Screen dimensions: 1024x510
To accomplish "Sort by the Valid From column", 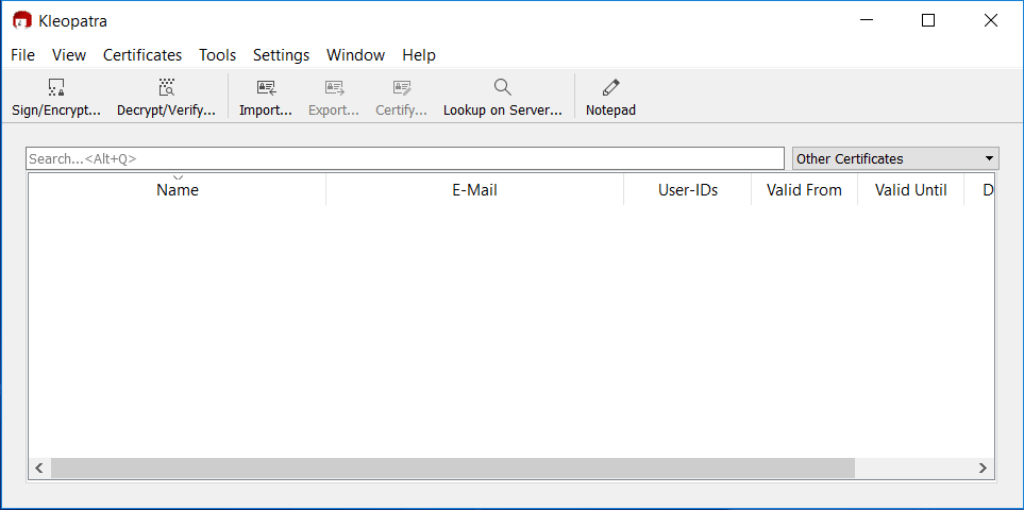I will [804, 190].
